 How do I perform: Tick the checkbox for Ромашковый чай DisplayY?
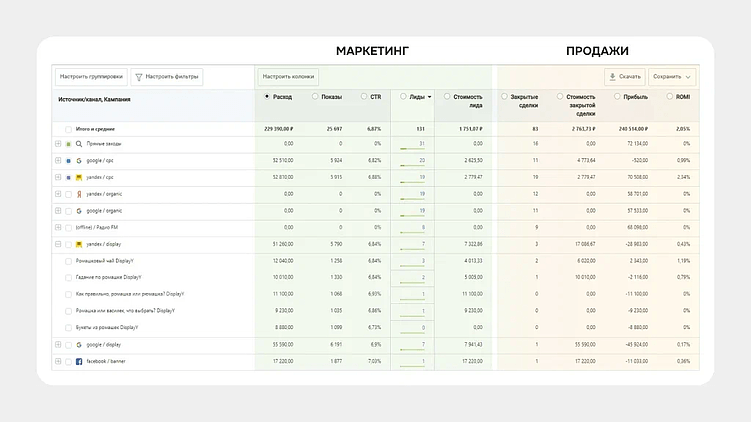pos(68,261)
